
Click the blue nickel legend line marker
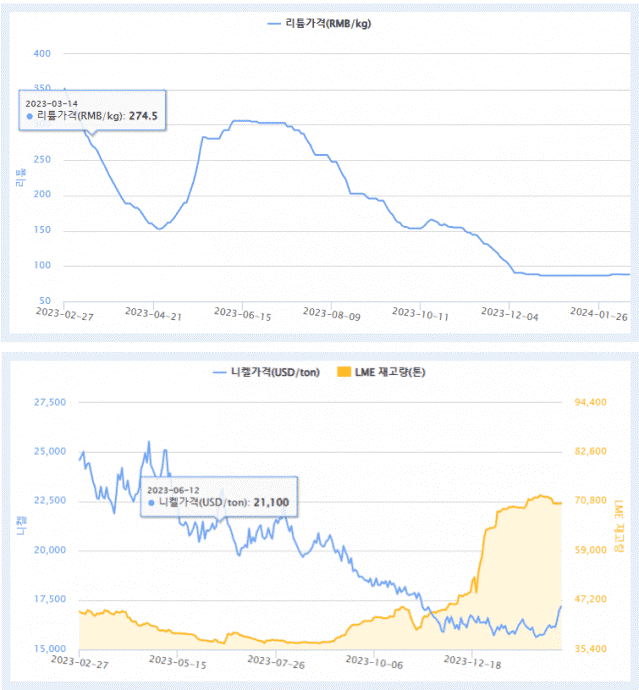coord(219,373)
